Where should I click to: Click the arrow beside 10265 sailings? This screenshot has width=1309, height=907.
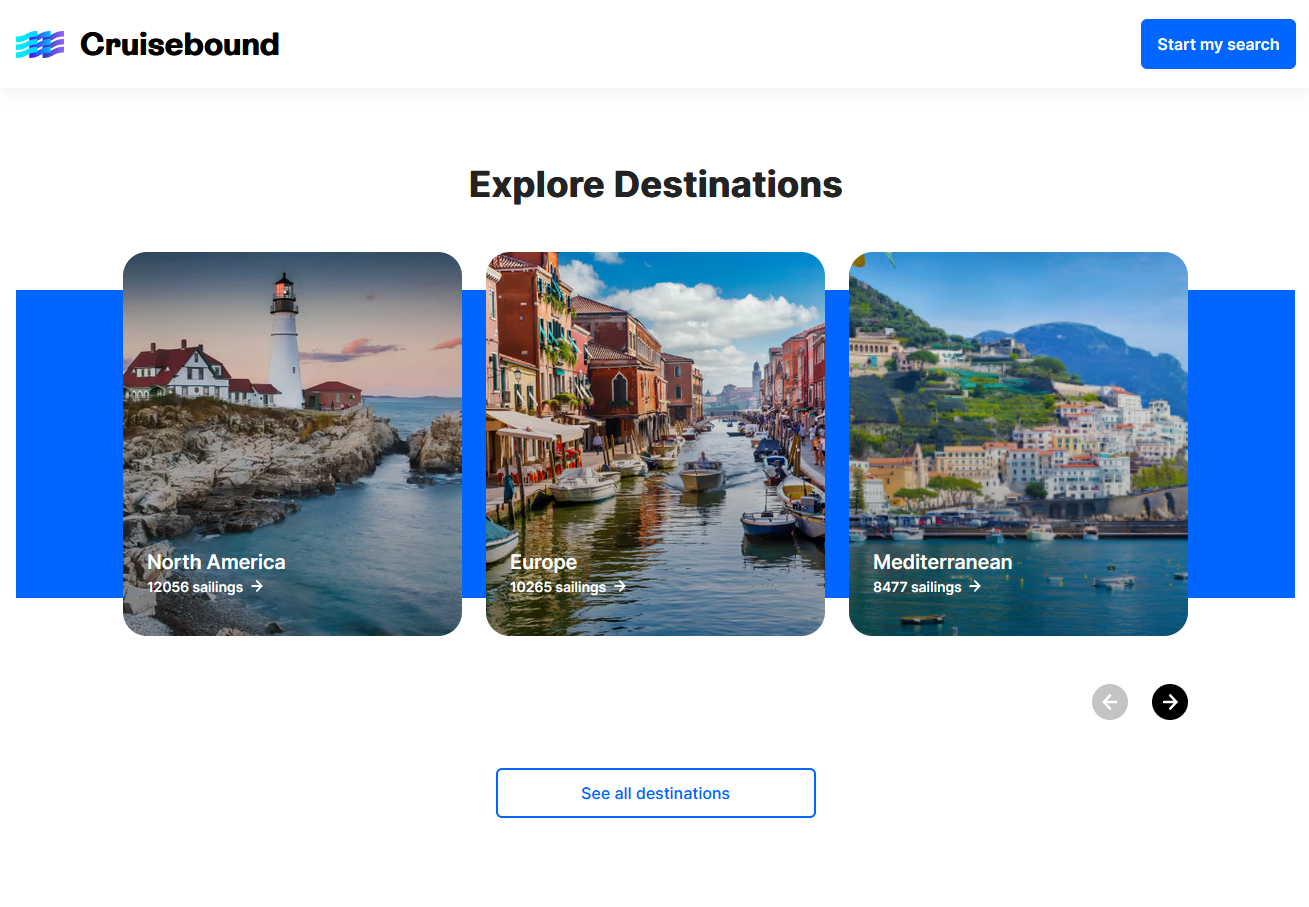620,586
